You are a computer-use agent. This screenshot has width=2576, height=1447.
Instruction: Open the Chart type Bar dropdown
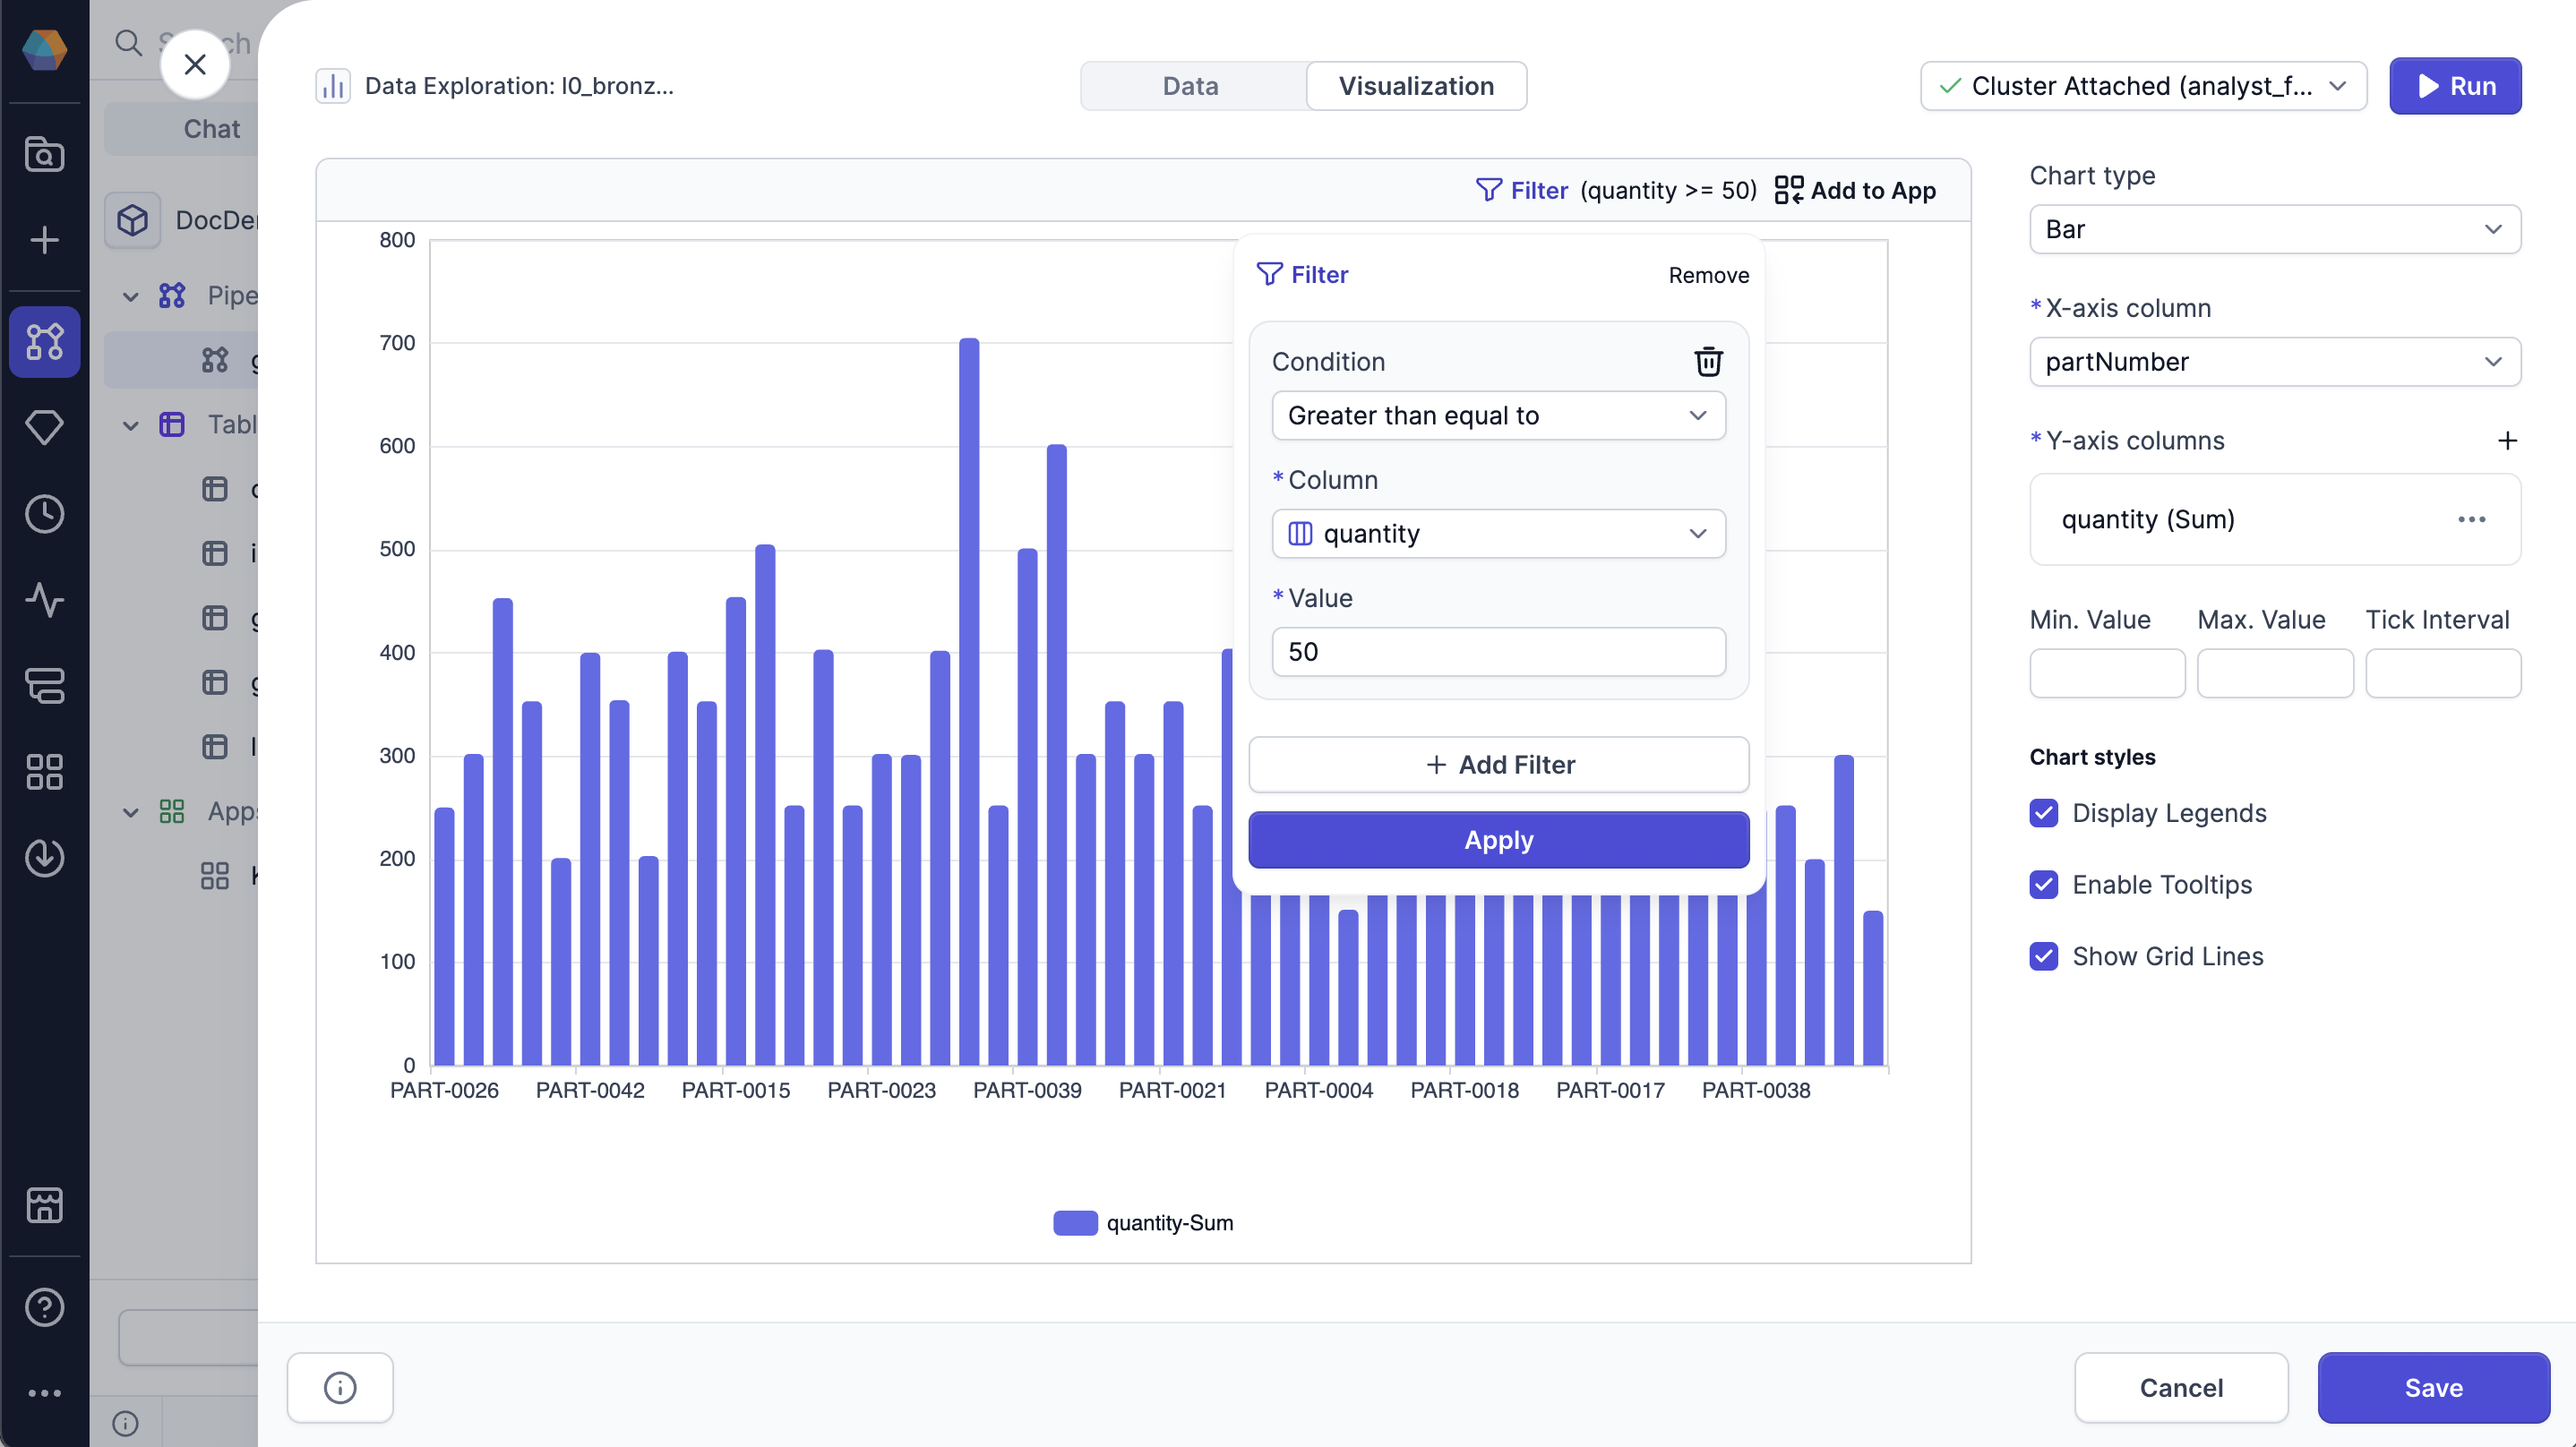click(2274, 229)
